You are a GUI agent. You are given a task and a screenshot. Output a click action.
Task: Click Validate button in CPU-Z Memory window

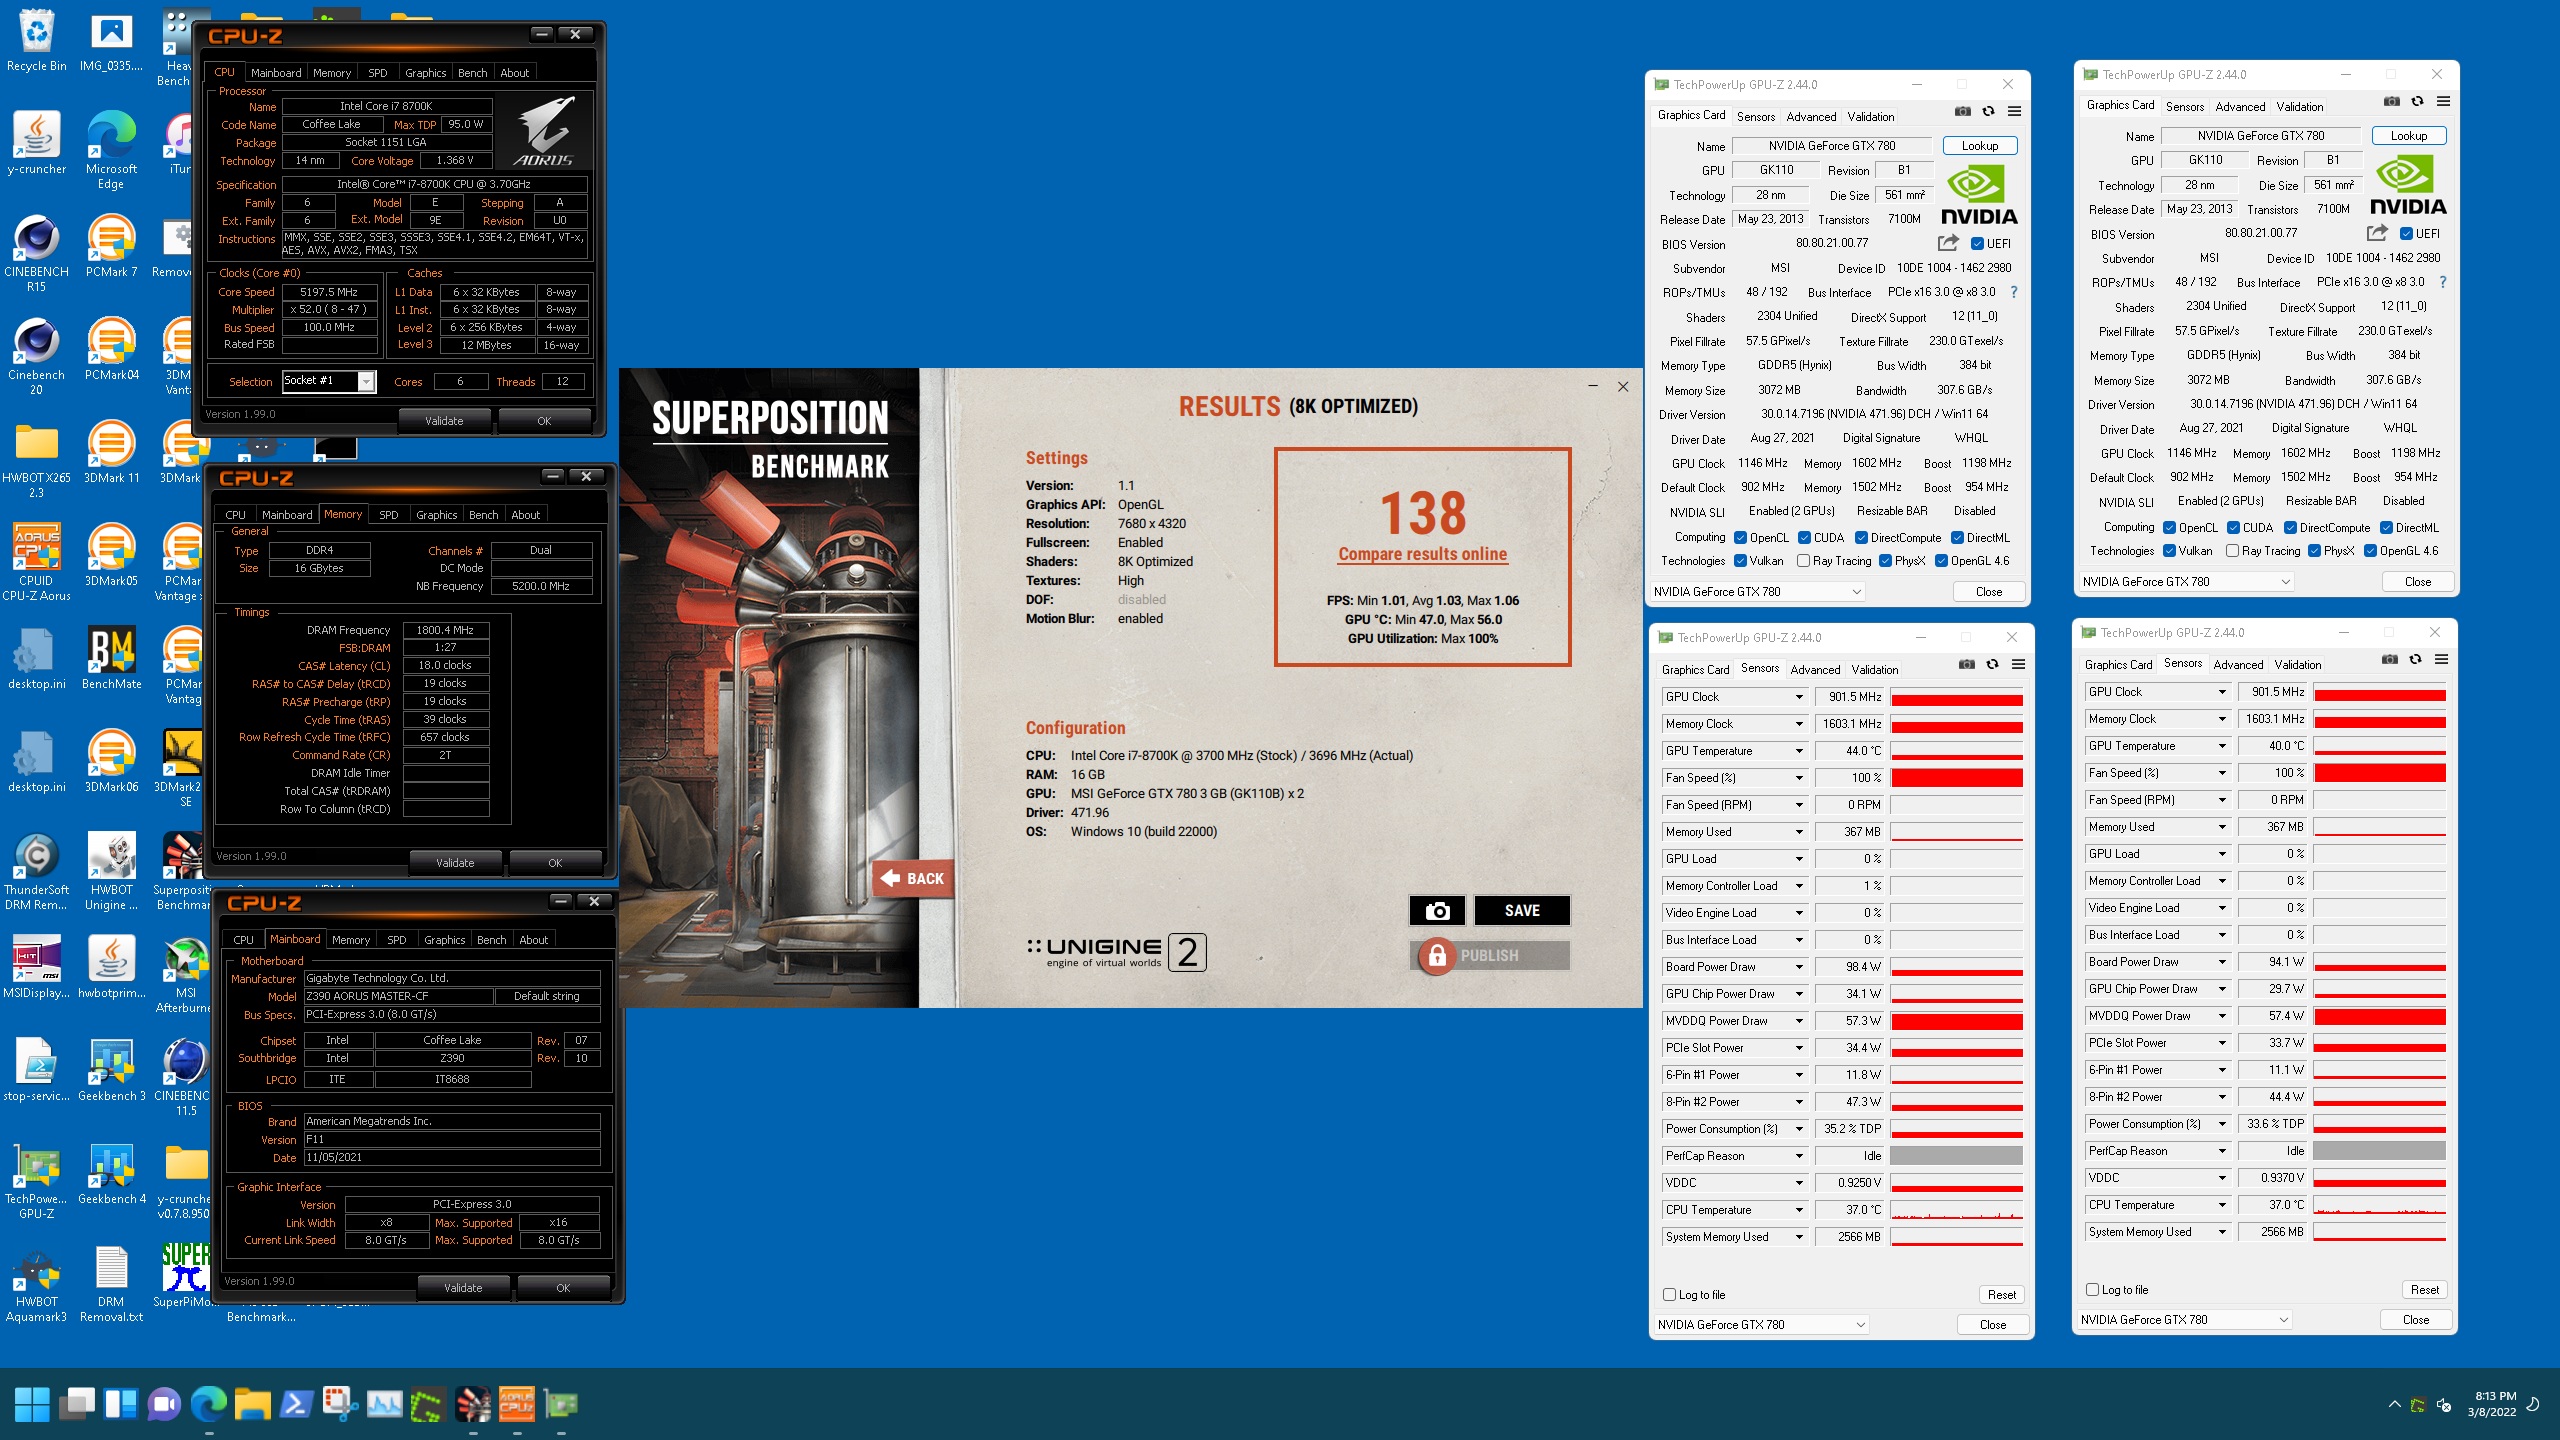point(455,862)
